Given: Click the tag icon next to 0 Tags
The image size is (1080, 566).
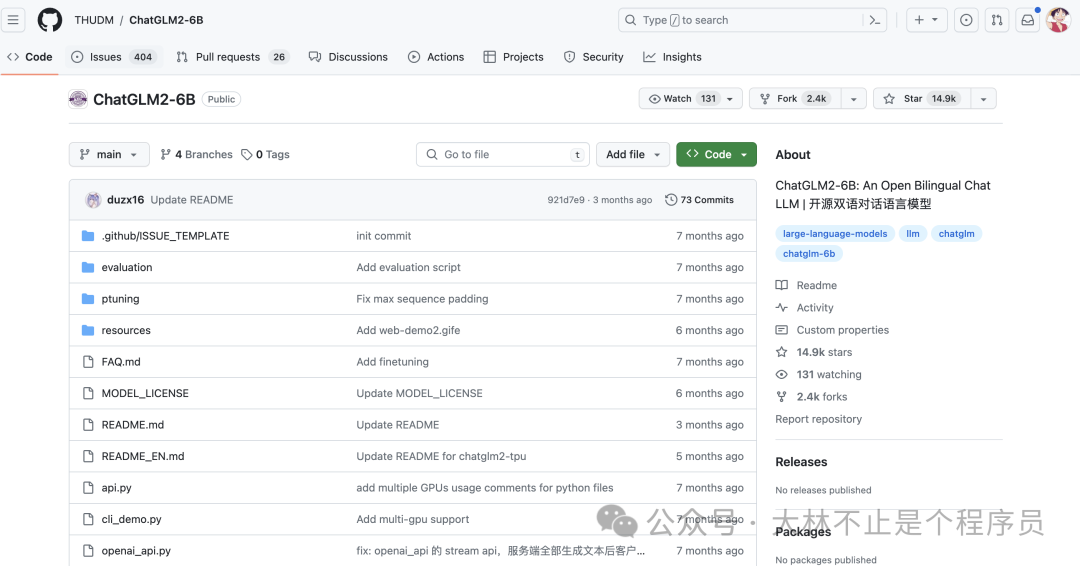Looking at the screenshot, I should 247,154.
